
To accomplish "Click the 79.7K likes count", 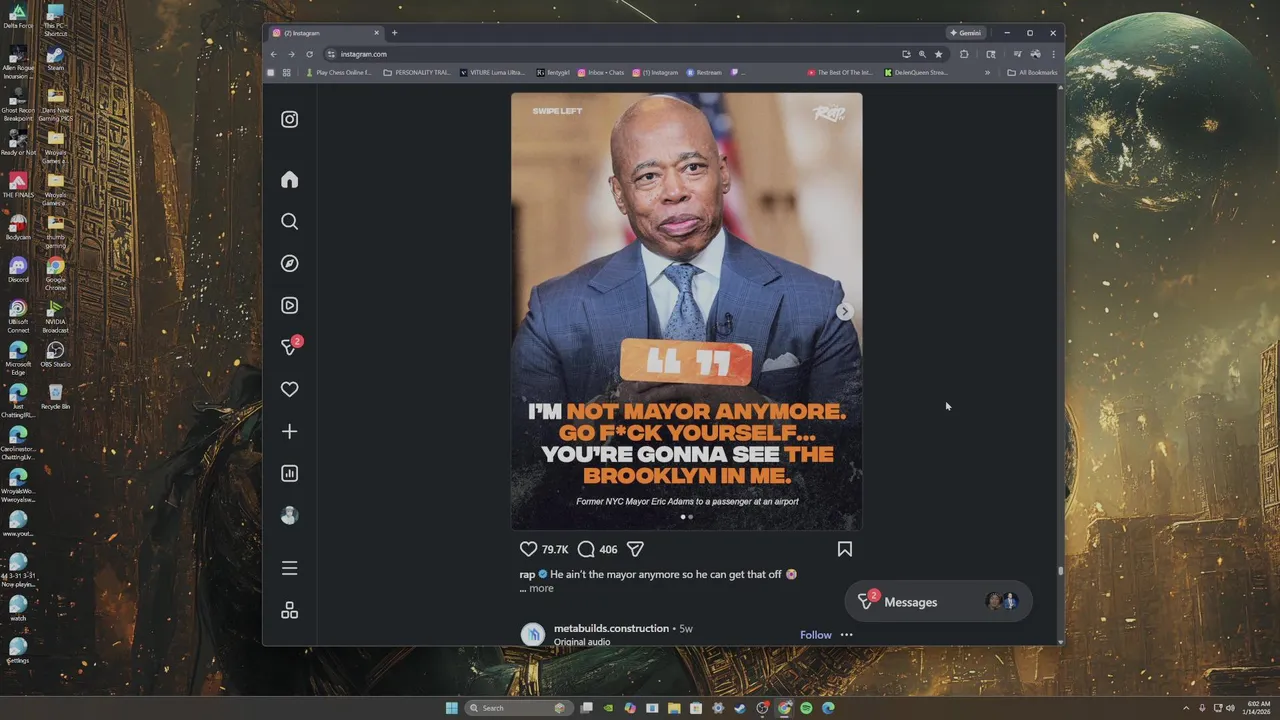I will 555,549.
